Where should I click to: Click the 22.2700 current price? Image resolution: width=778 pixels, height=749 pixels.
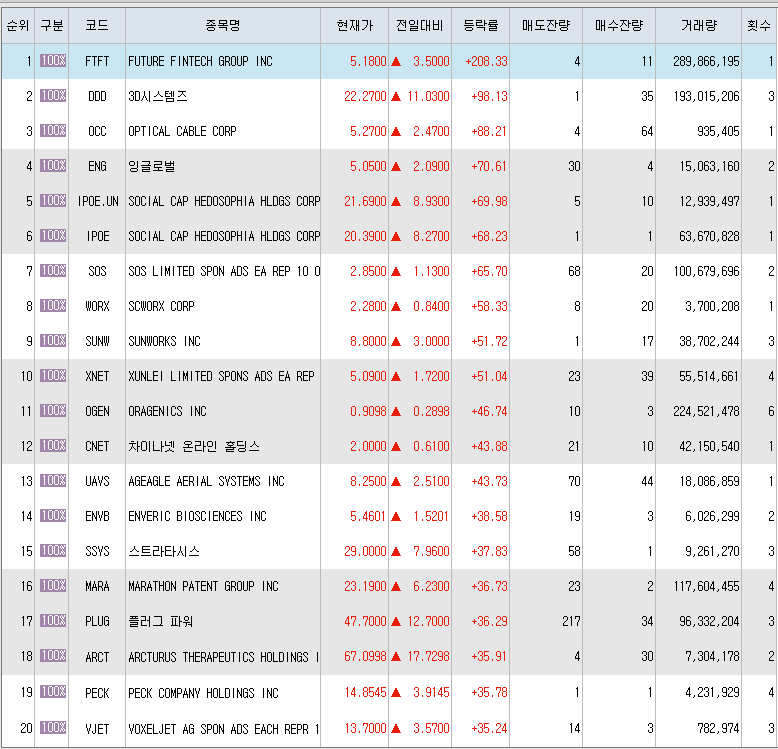pos(365,96)
